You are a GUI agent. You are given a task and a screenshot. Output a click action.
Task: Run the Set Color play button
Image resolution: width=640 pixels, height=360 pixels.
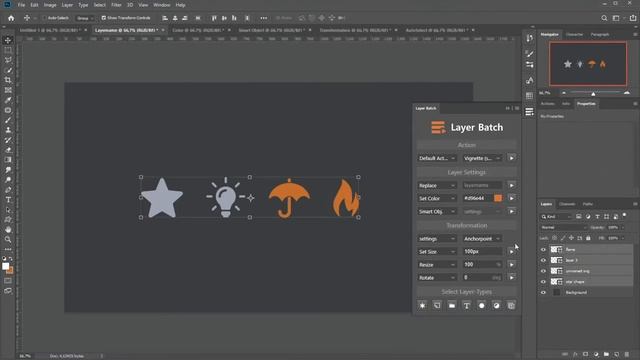[x=511, y=198]
